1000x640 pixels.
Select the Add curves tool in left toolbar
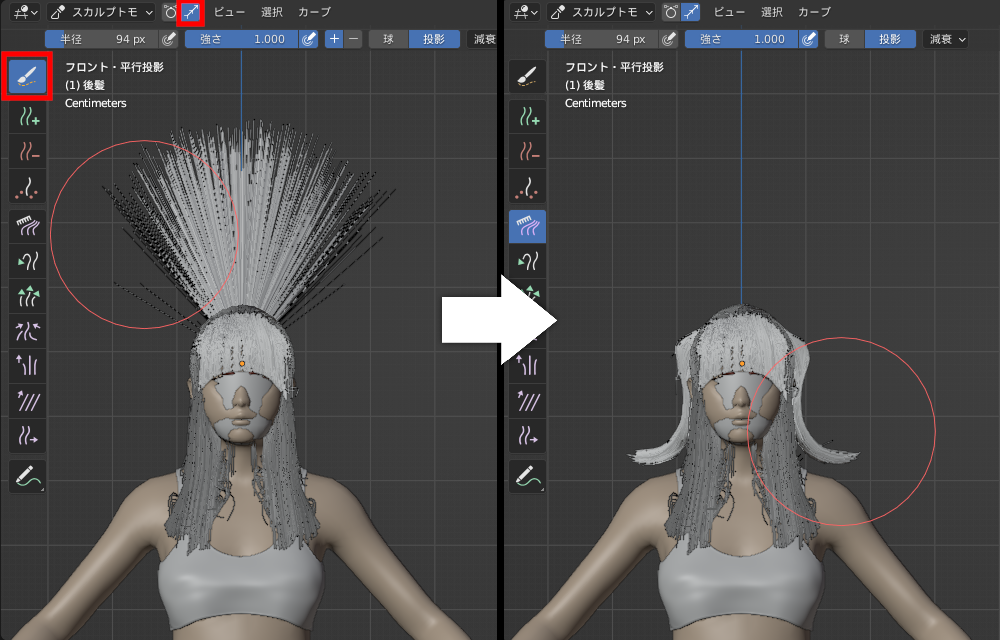click(x=28, y=117)
